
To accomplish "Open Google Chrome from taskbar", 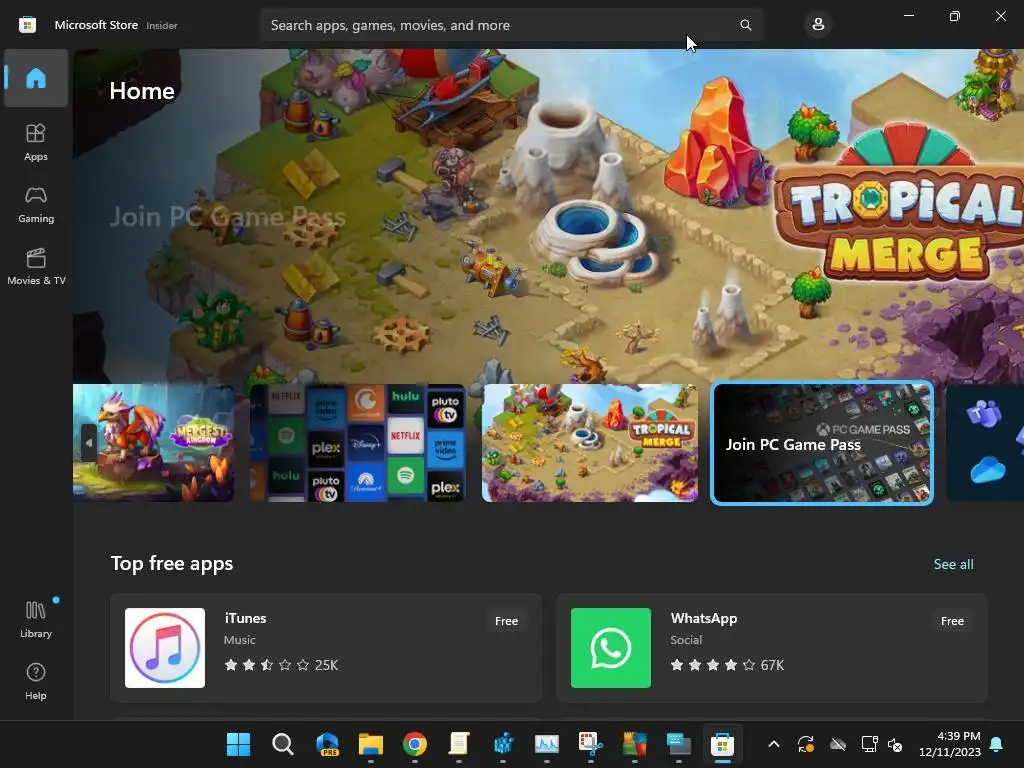I will (x=415, y=744).
